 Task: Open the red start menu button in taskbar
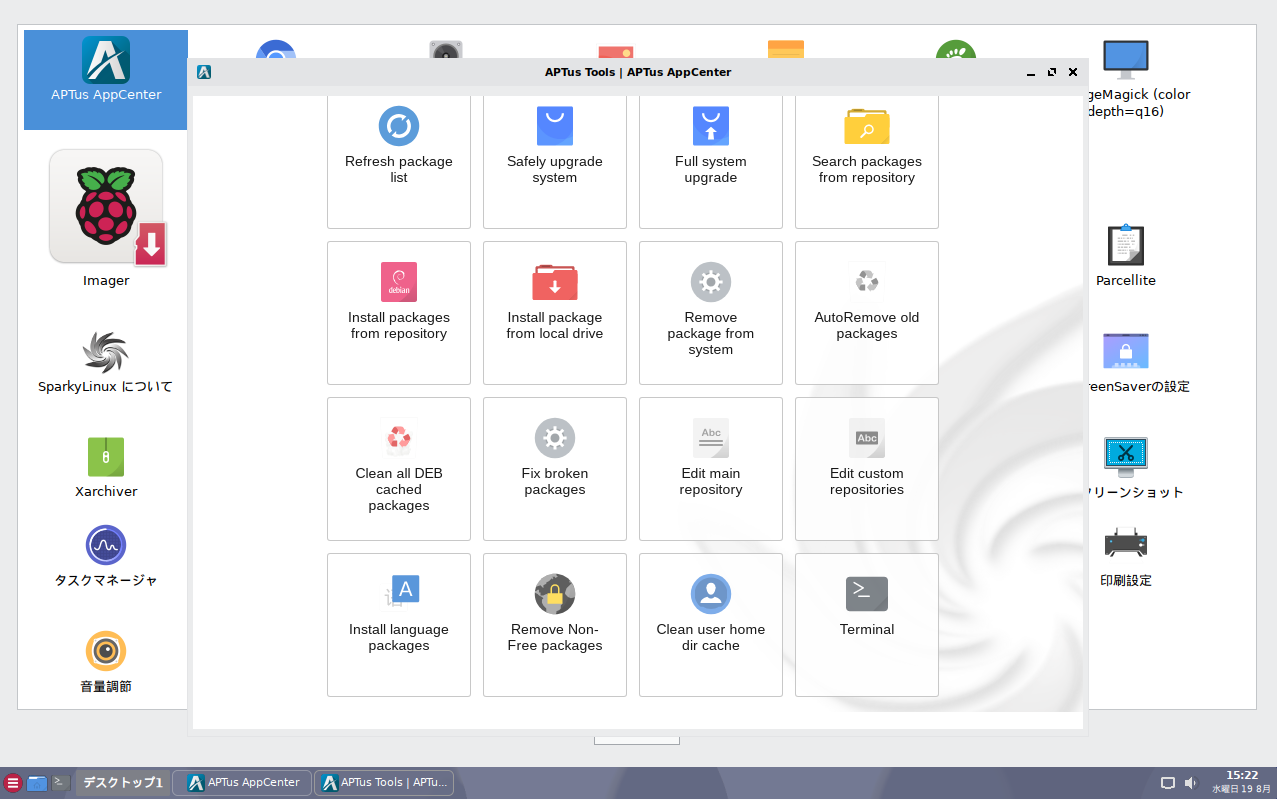tap(13, 783)
